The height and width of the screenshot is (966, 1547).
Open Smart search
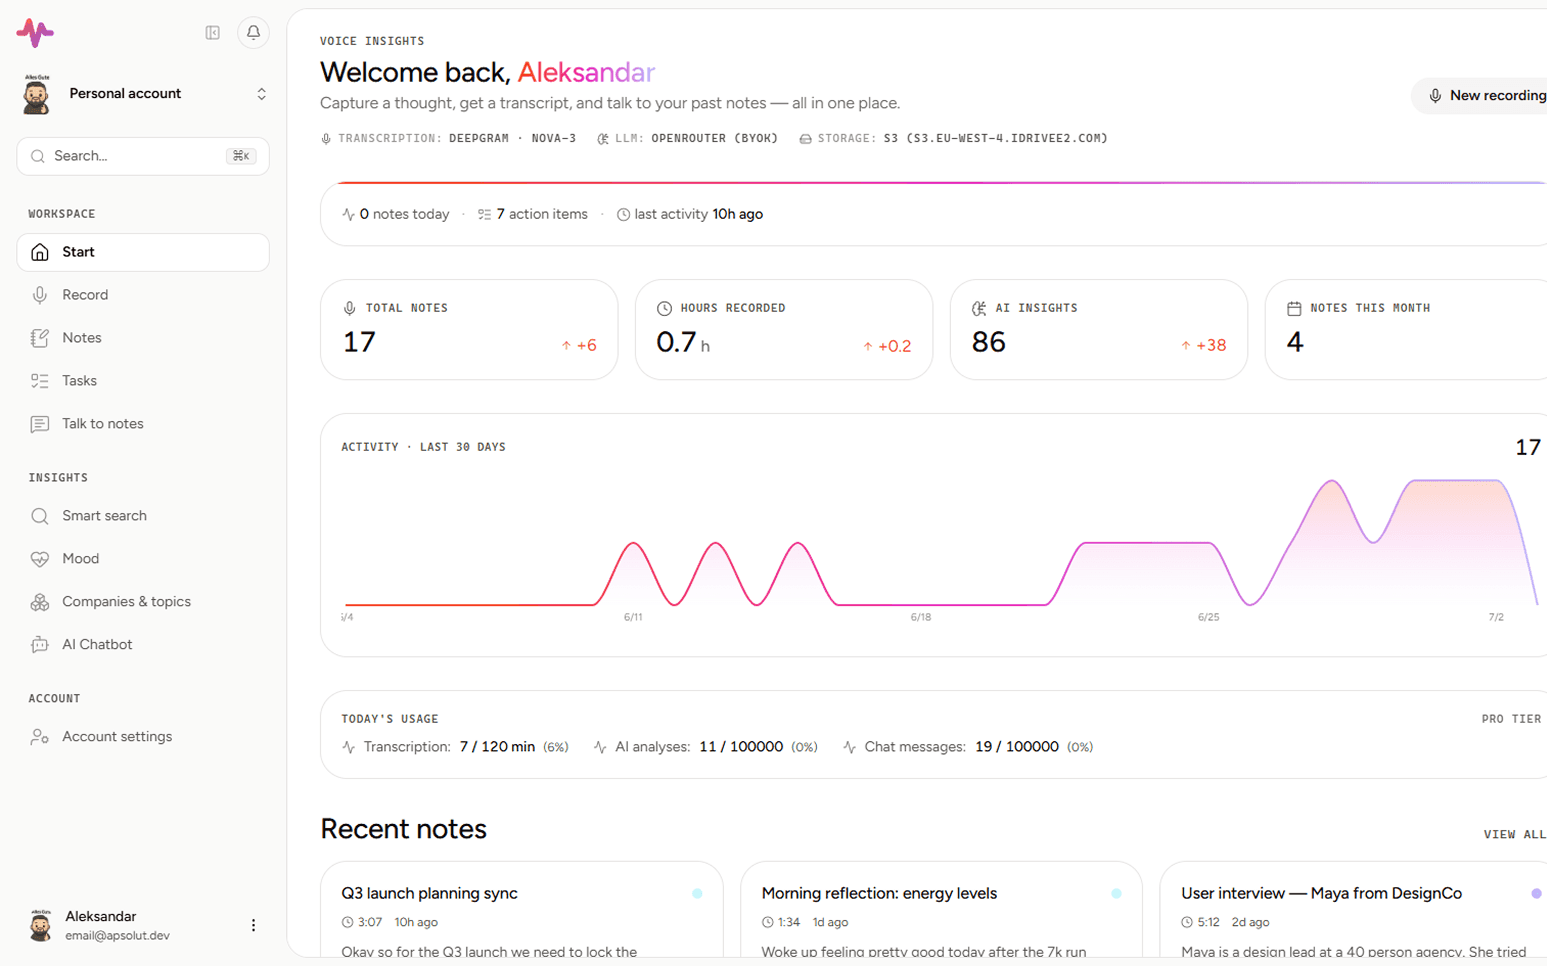(143, 516)
